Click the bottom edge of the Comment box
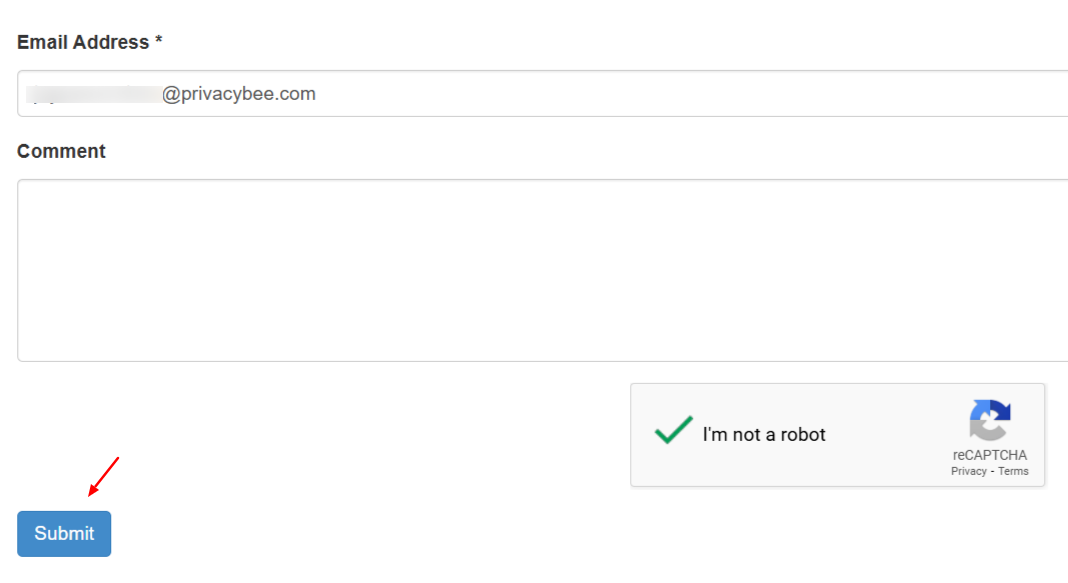 (543, 361)
